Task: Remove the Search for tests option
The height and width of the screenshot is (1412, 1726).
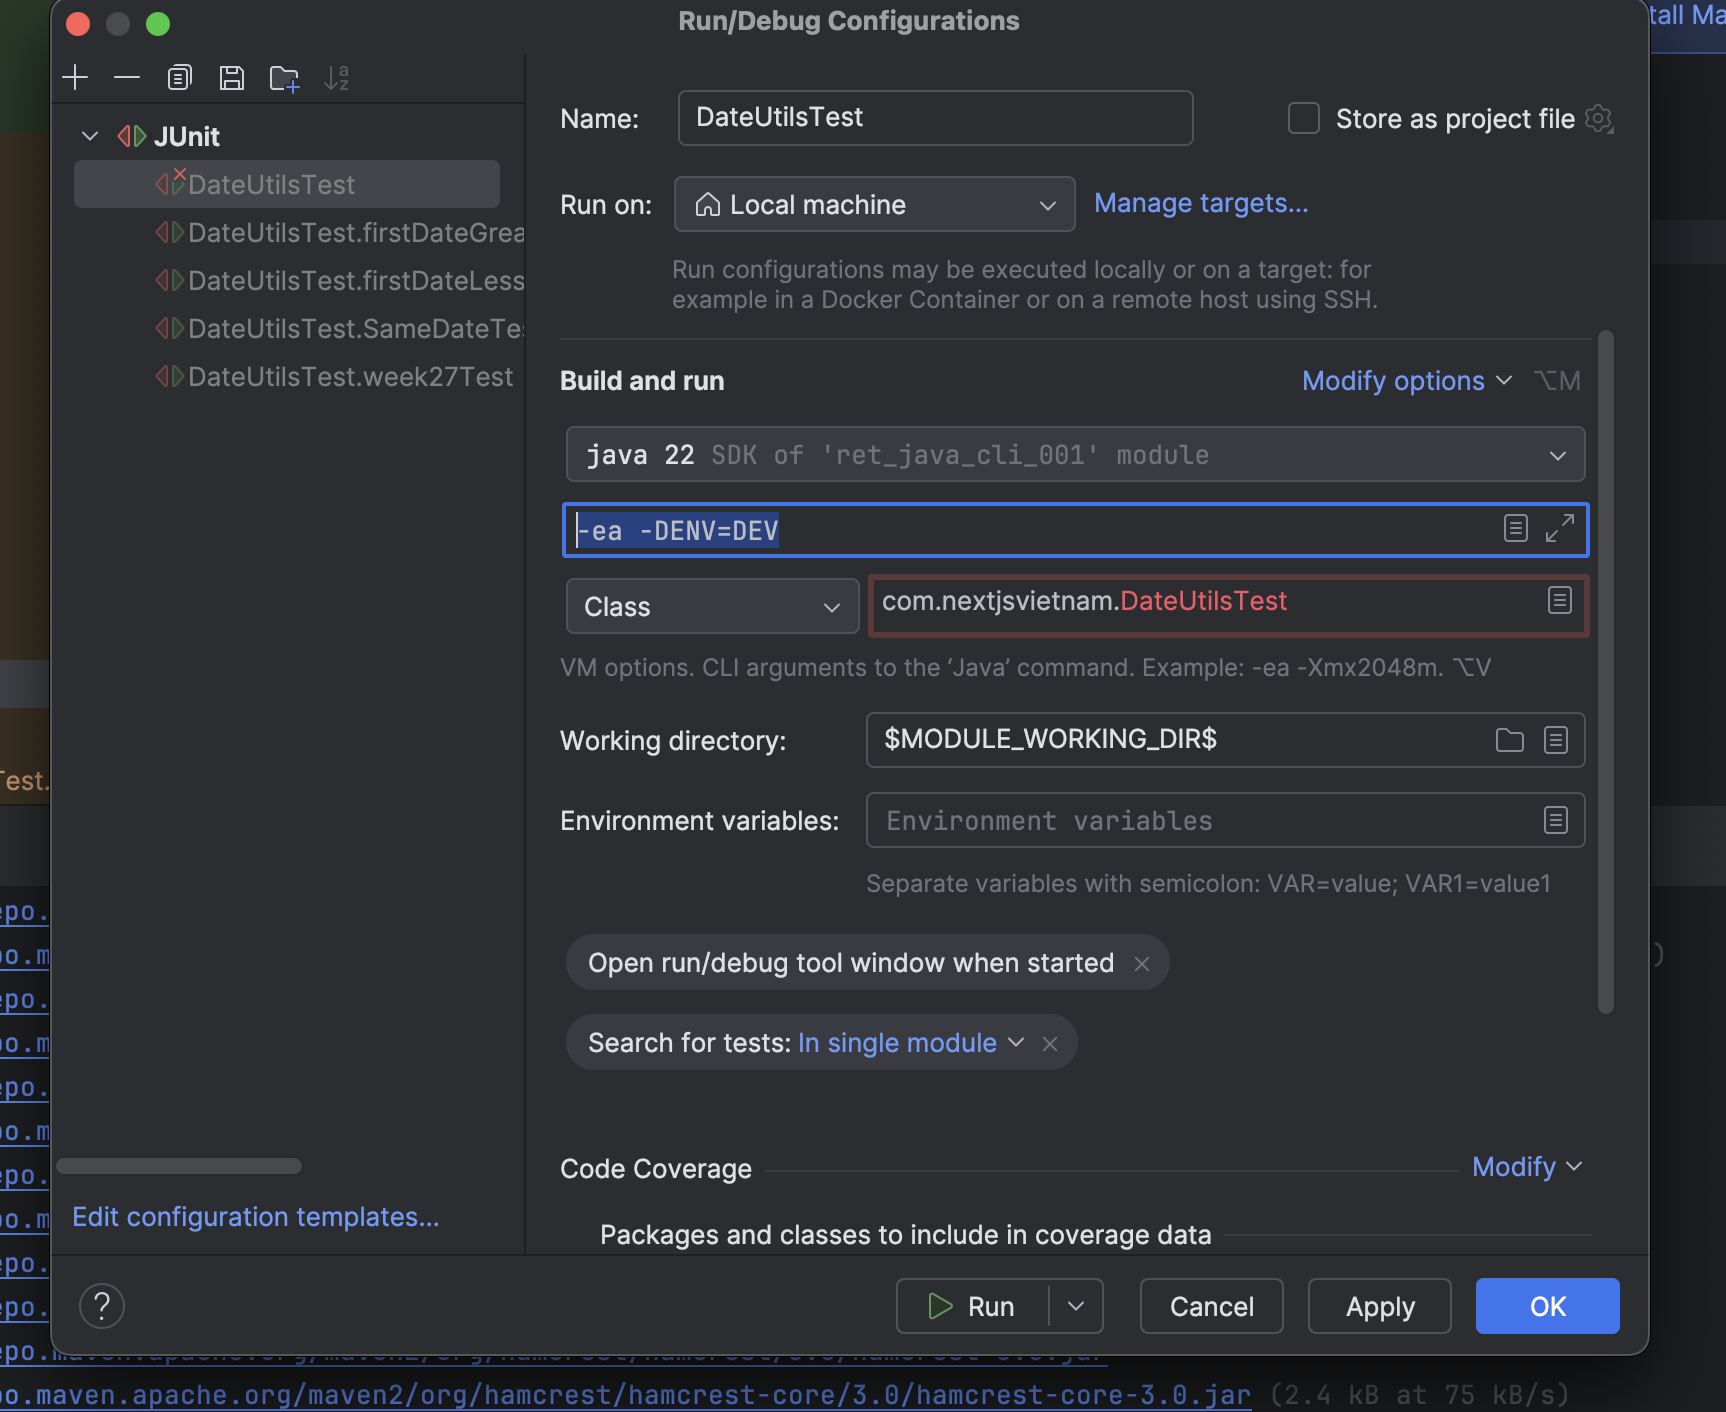Action: tap(1050, 1043)
